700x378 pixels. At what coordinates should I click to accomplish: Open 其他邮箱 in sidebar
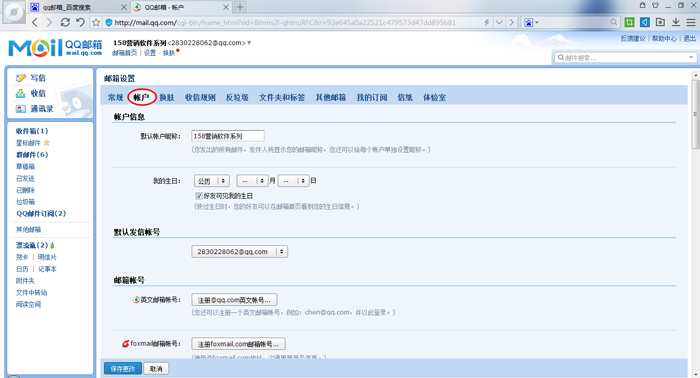pyautogui.click(x=29, y=229)
